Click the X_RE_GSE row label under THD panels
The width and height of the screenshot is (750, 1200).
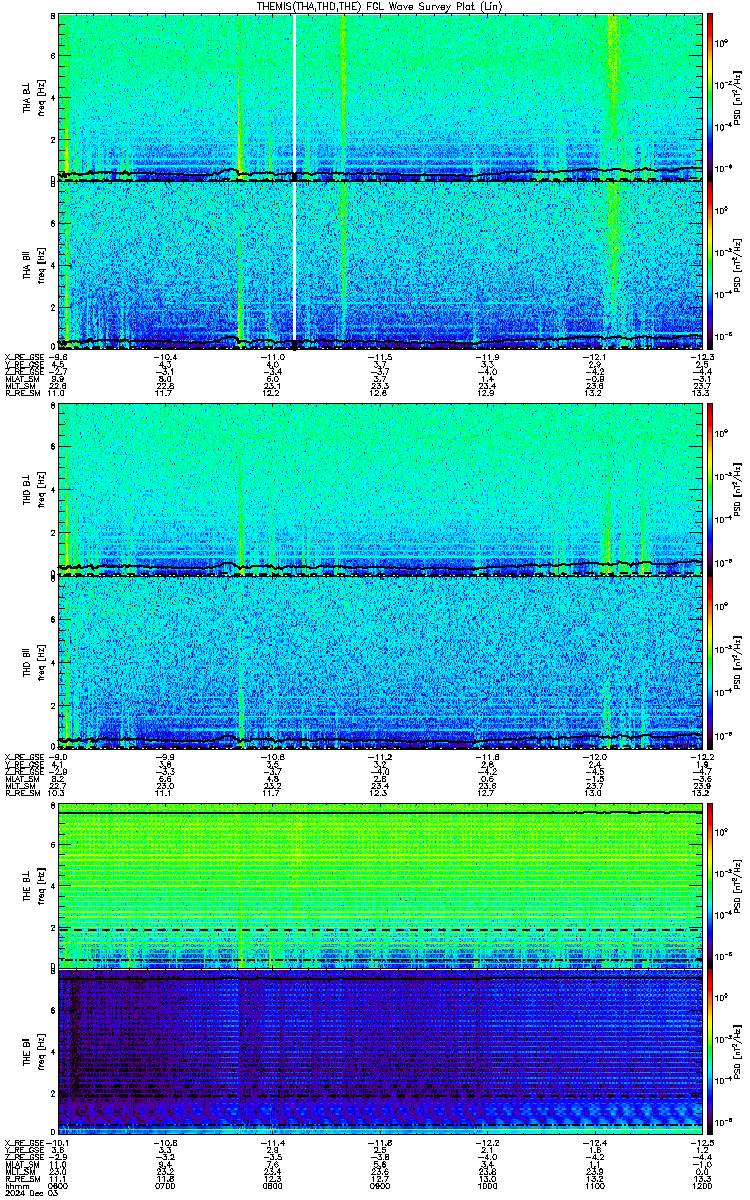pos(23,757)
